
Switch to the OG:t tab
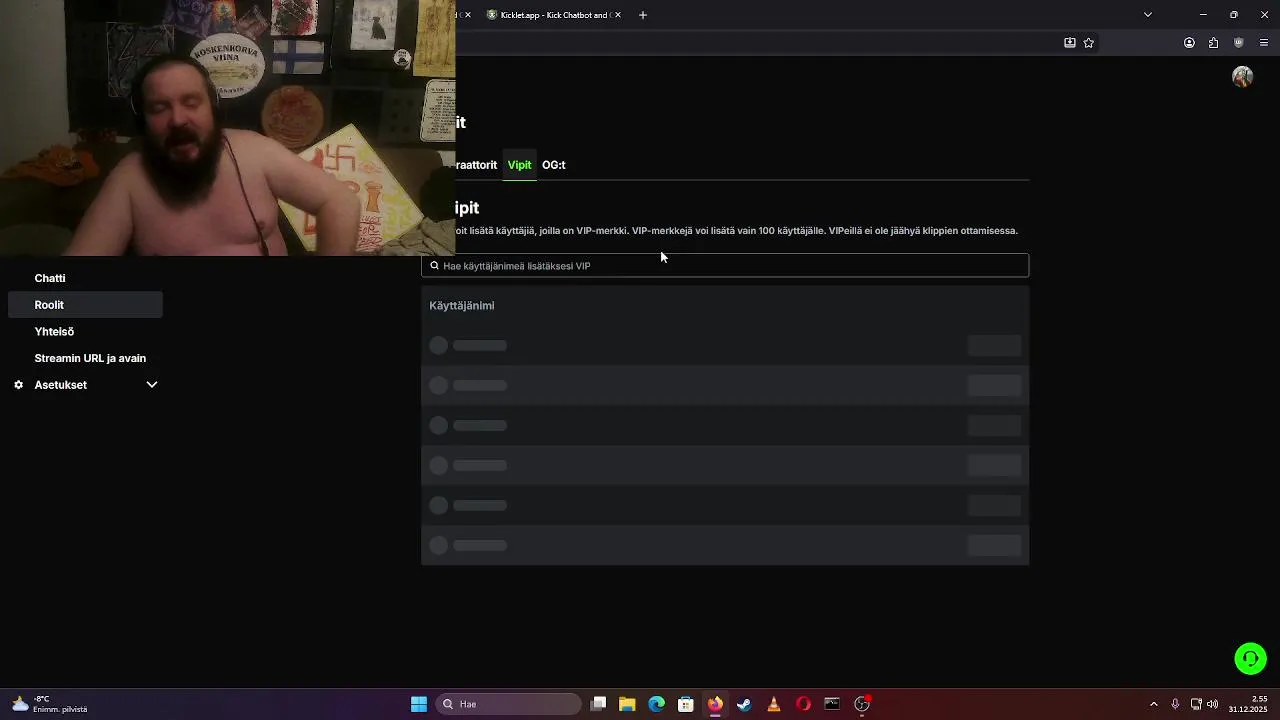click(553, 165)
